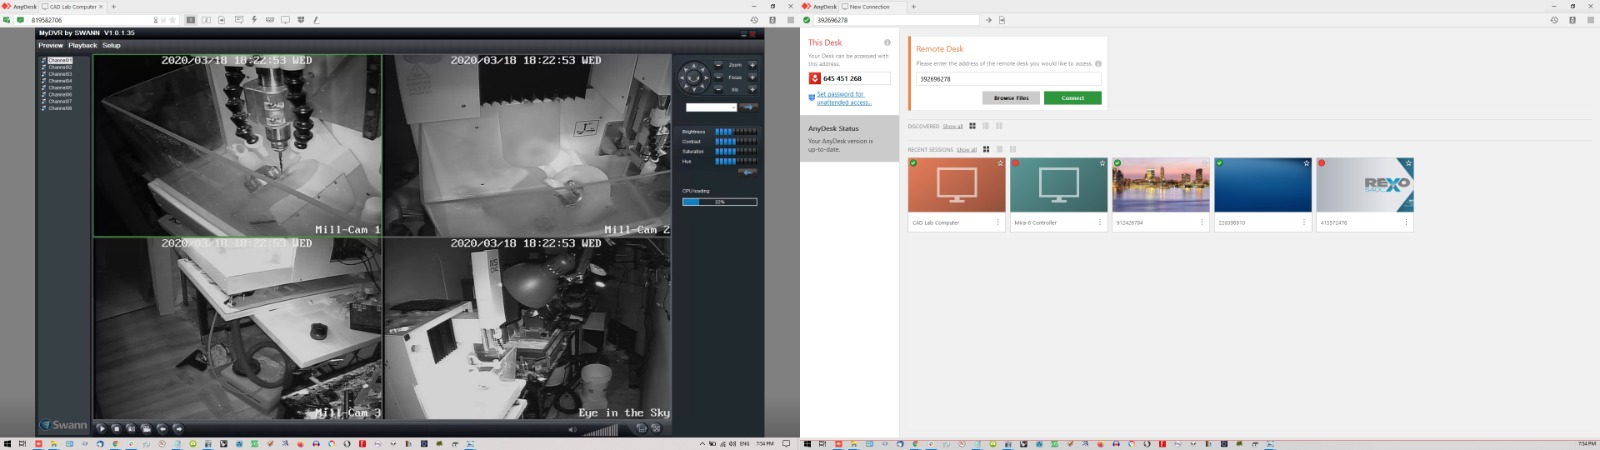Image resolution: width=1600 pixels, height=450 pixels.
Task: Select tile view for Recent Sessions
Action: click(x=986, y=149)
